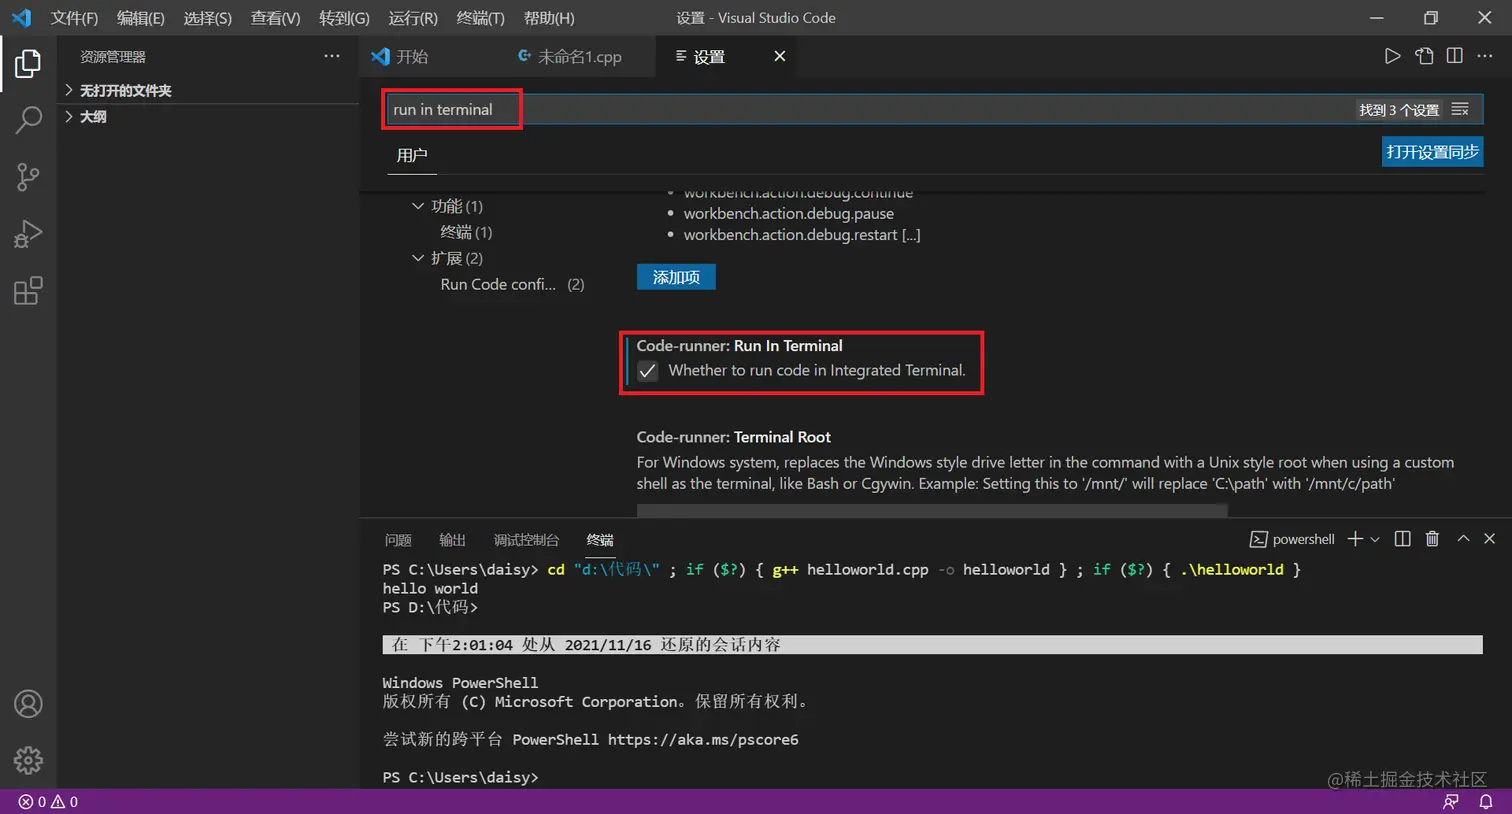
Task: Open the Accounts icon near the bottom
Action: pos(28,704)
